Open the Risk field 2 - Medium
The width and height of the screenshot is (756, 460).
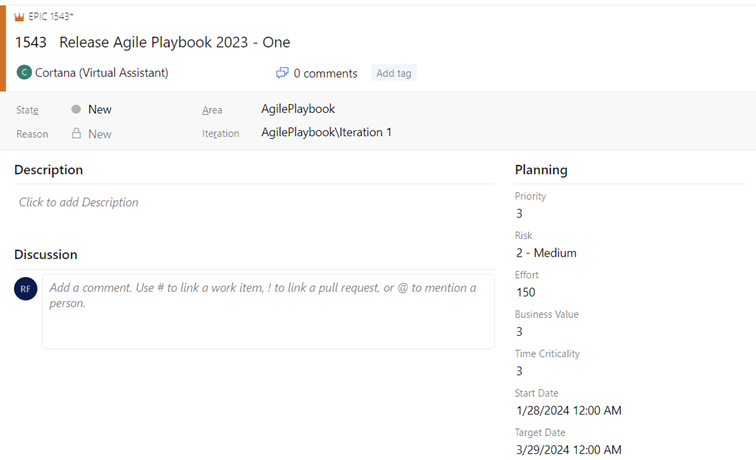tap(546, 253)
